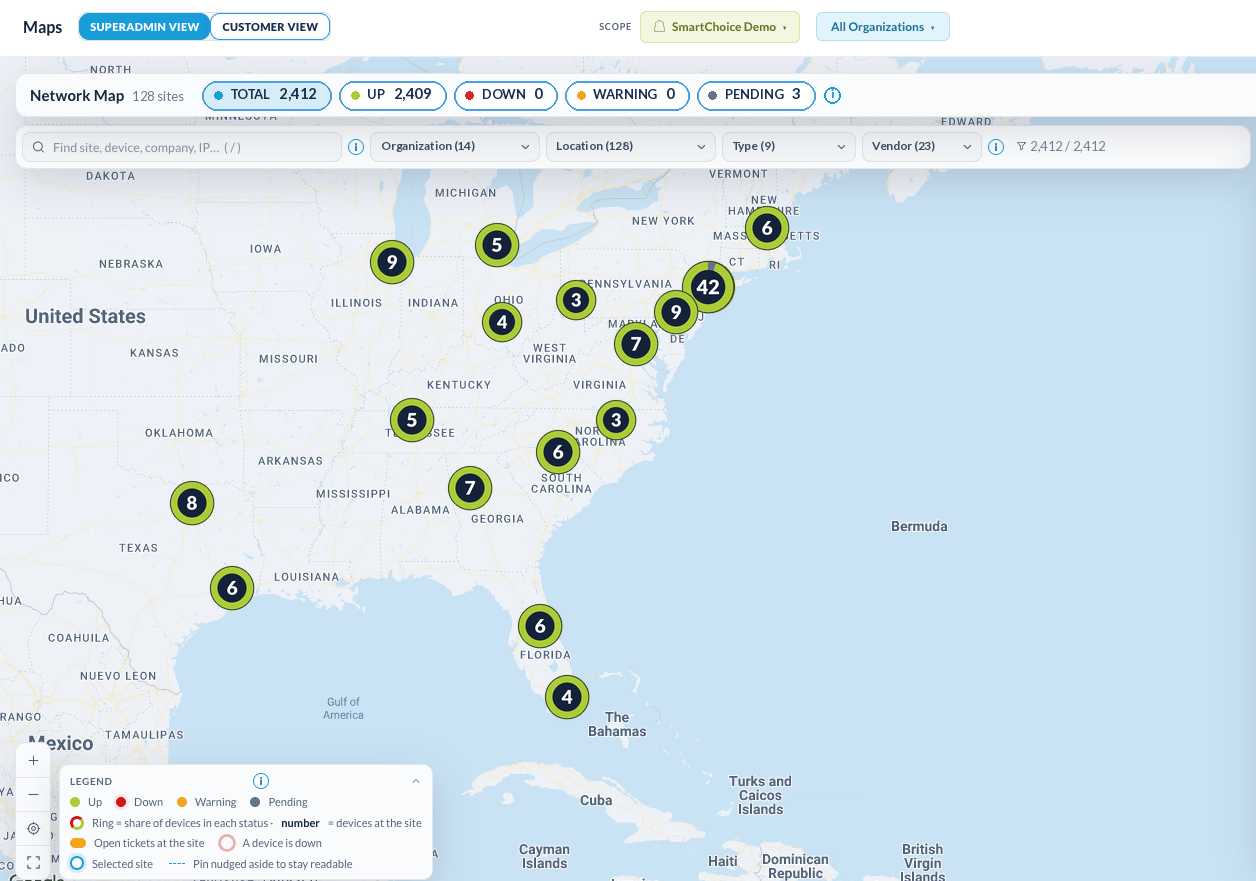Zoom in with the plus map control
This screenshot has height=881, width=1256.
(33, 760)
